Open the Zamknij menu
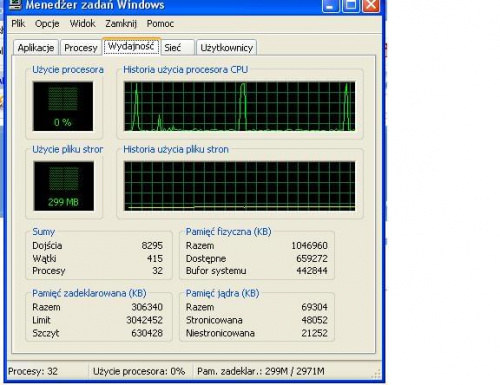The width and height of the screenshot is (500, 385). (x=121, y=24)
